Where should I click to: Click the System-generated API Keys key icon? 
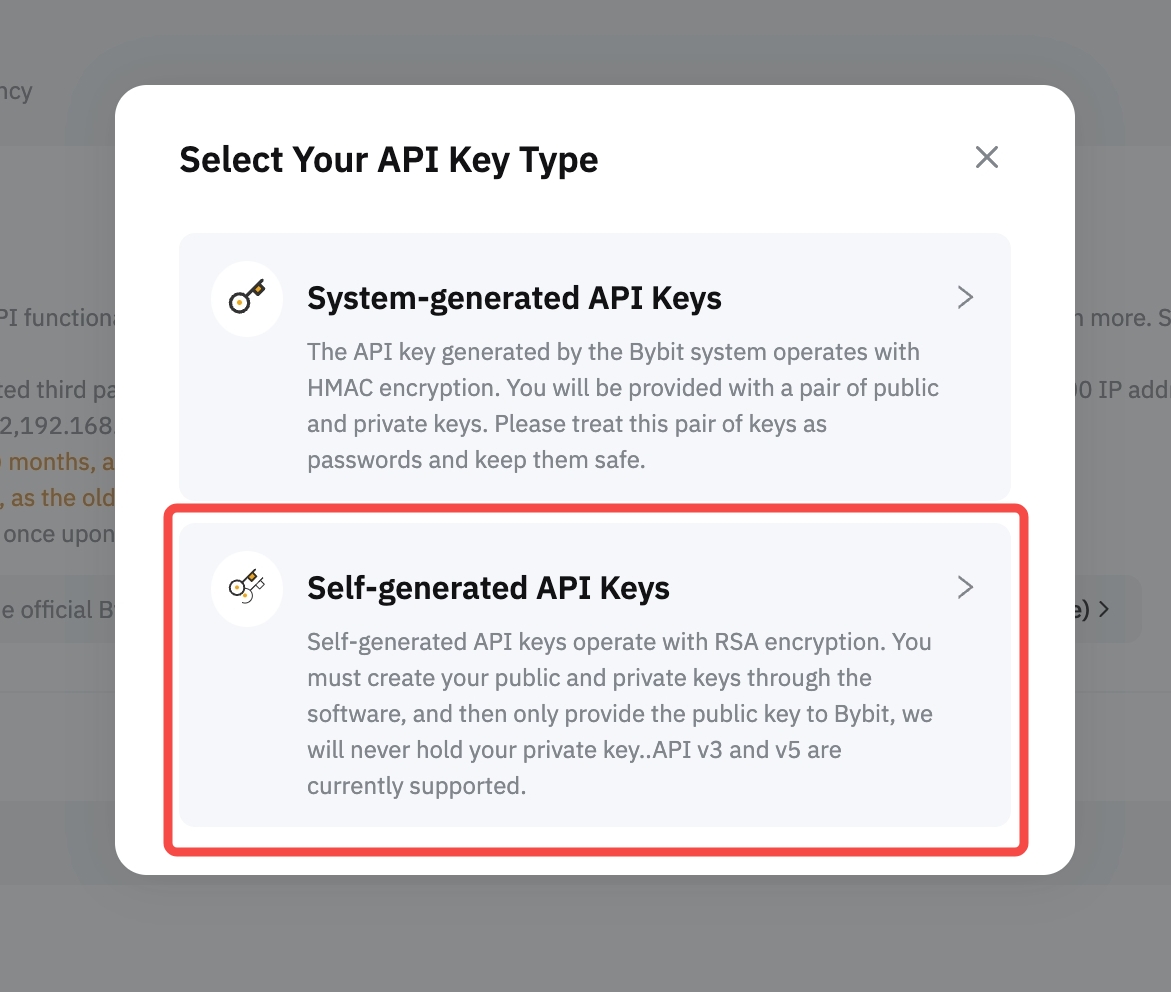click(x=247, y=298)
